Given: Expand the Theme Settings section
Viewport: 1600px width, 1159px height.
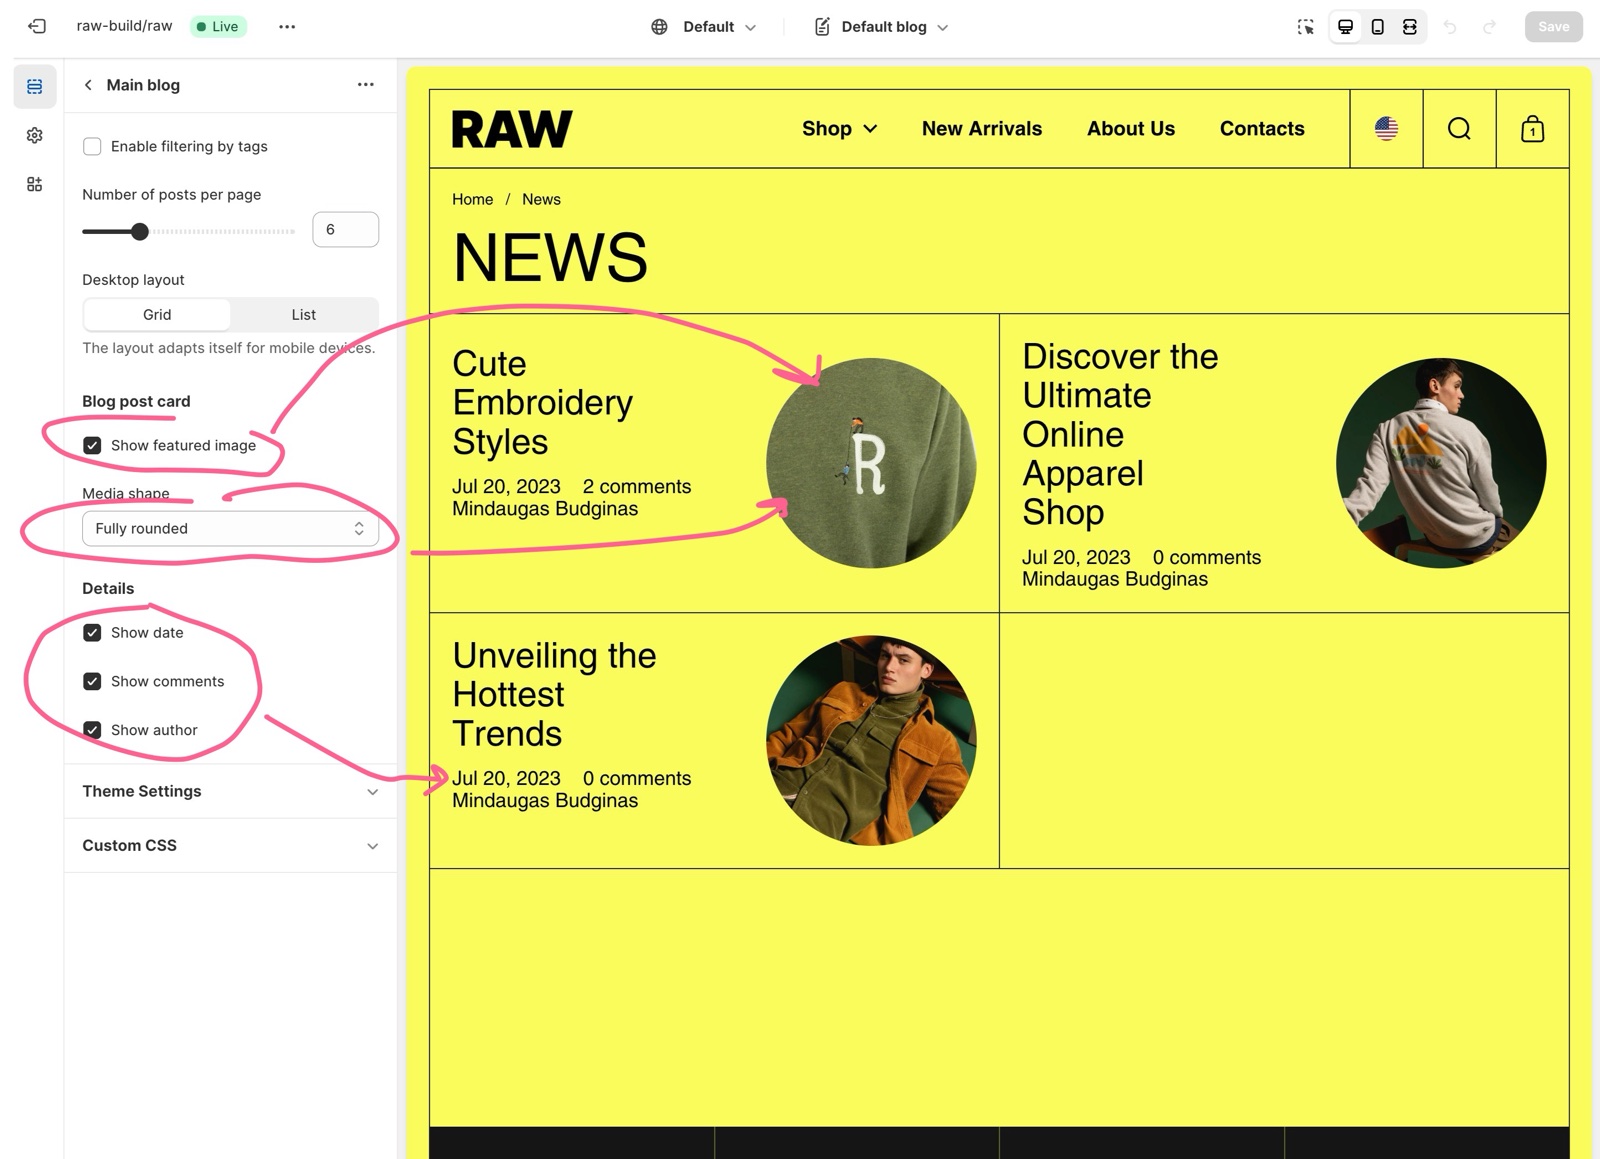Looking at the screenshot, I should tap(230, 791).
